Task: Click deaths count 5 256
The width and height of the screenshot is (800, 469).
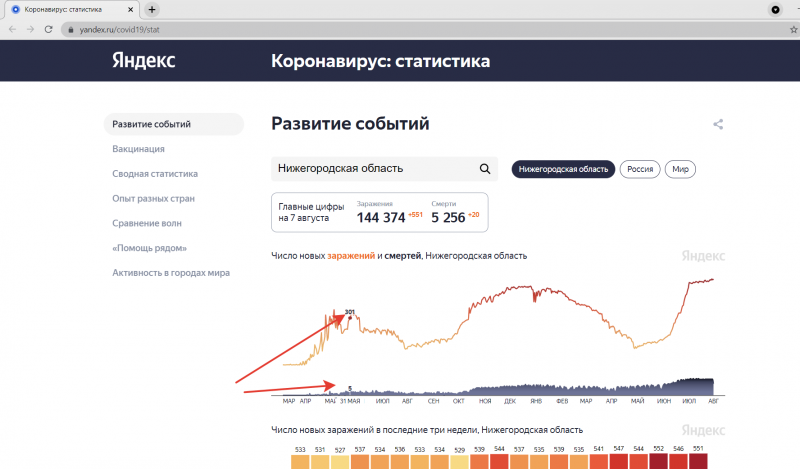Action: [x=448, y=218]
